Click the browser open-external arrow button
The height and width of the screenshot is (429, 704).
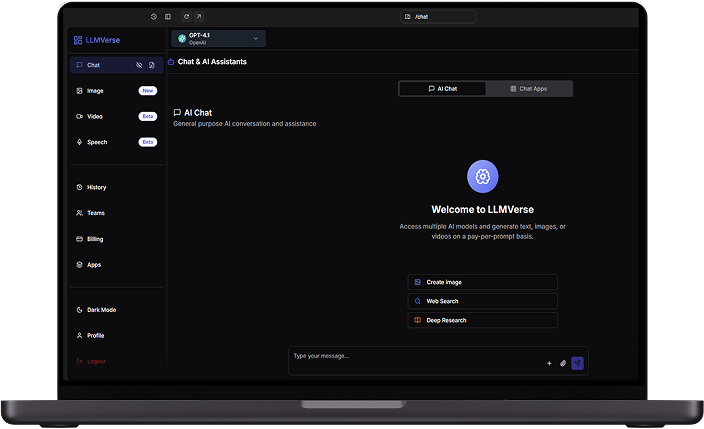pos(199,17)
